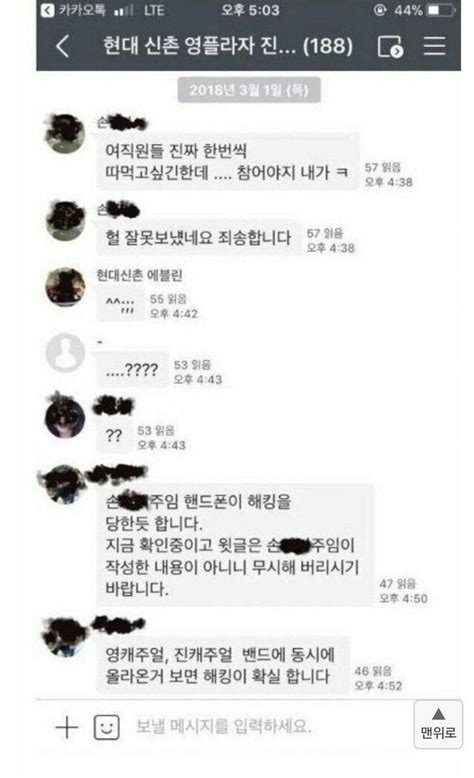Tap the avatar beside the ?? message

(65, 417)
